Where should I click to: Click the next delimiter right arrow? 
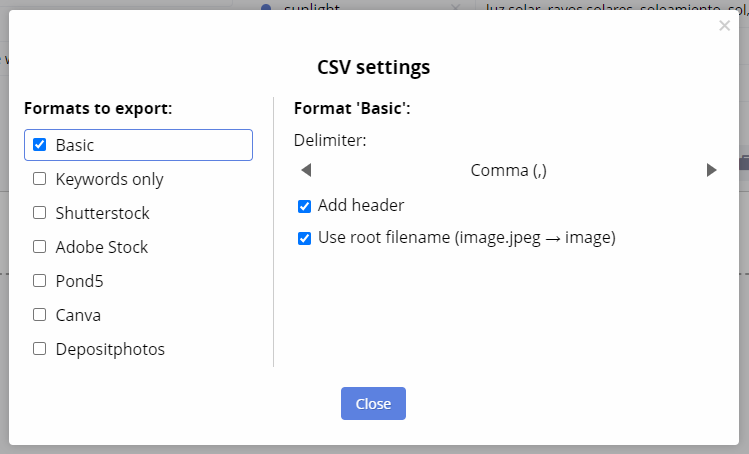coord(711,170)
